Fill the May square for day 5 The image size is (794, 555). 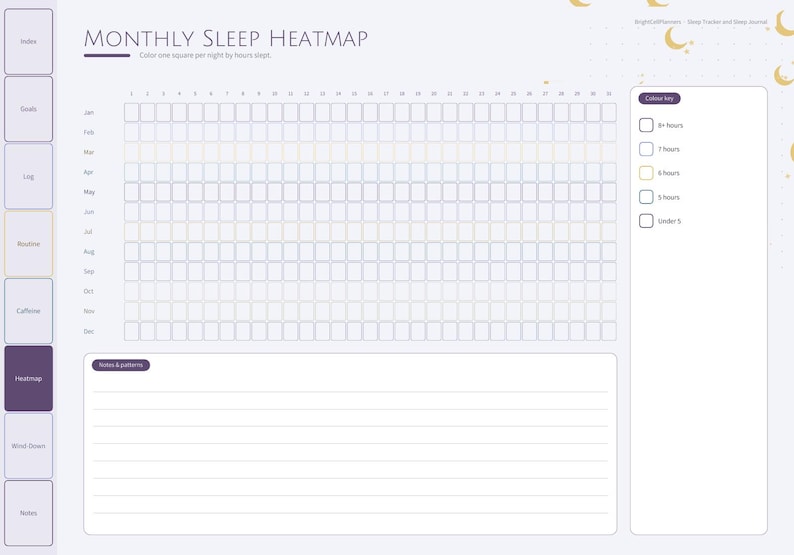click(x=195, y=192)
